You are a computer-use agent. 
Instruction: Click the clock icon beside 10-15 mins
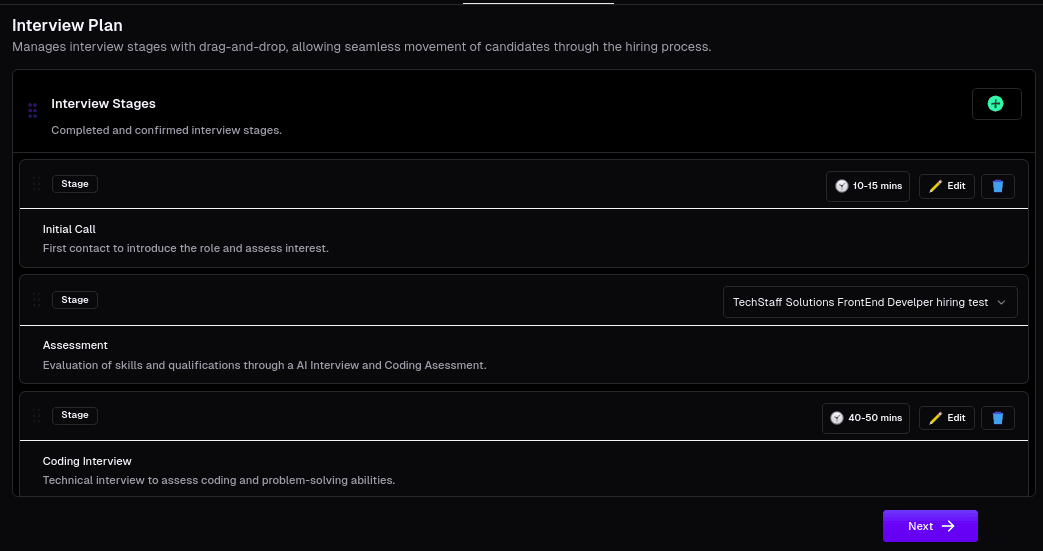tap(841, 186)
